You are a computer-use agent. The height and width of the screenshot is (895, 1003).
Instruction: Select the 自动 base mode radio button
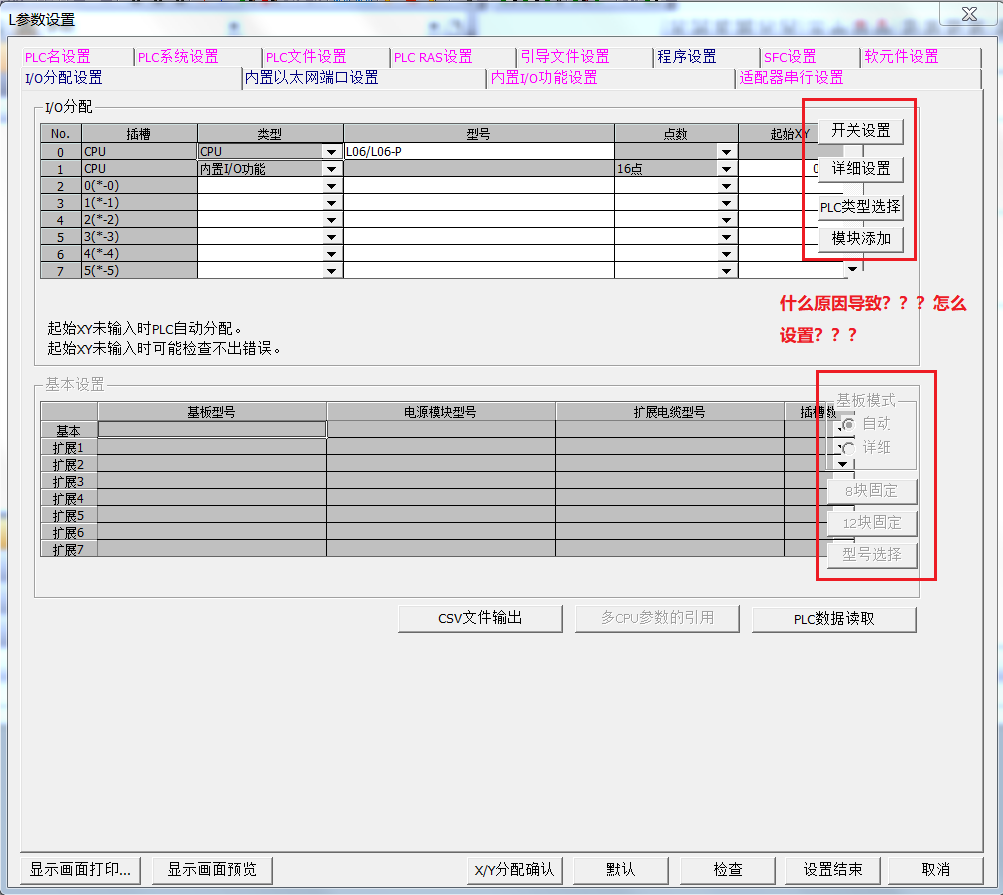pyautogui.click(x=849, y=424)
